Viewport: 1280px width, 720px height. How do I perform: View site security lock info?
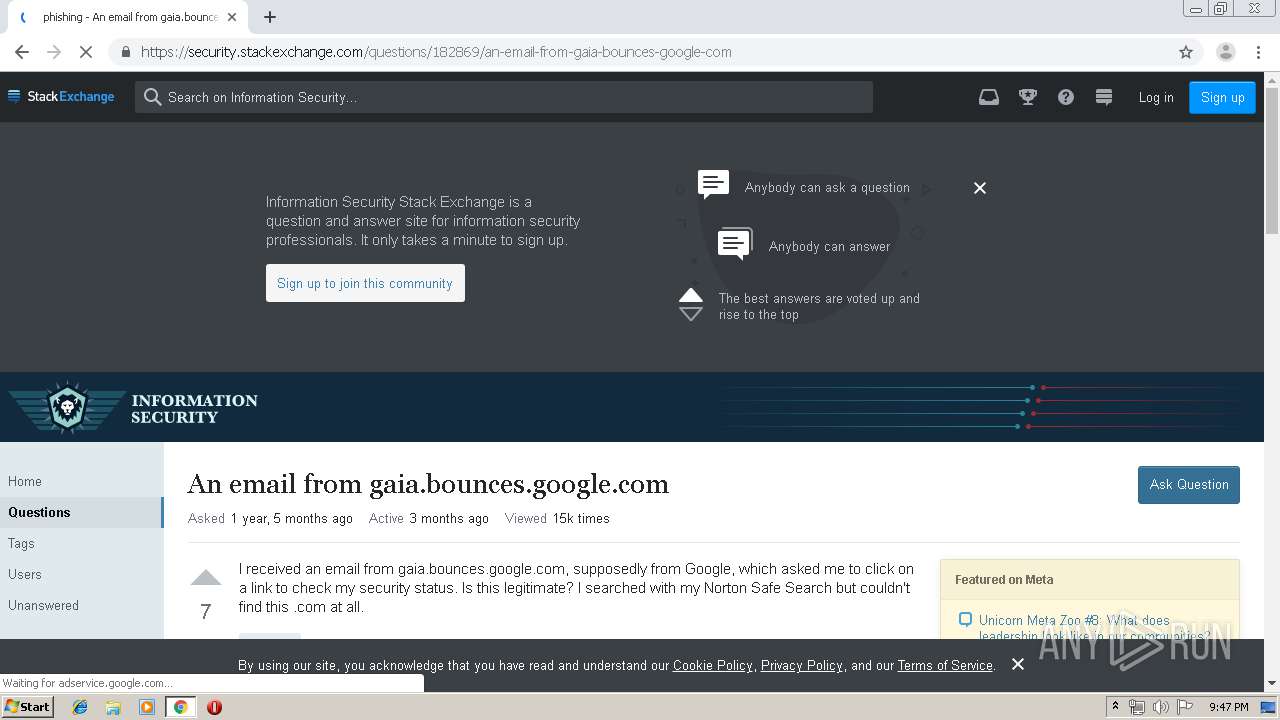(x=125, y=52)
